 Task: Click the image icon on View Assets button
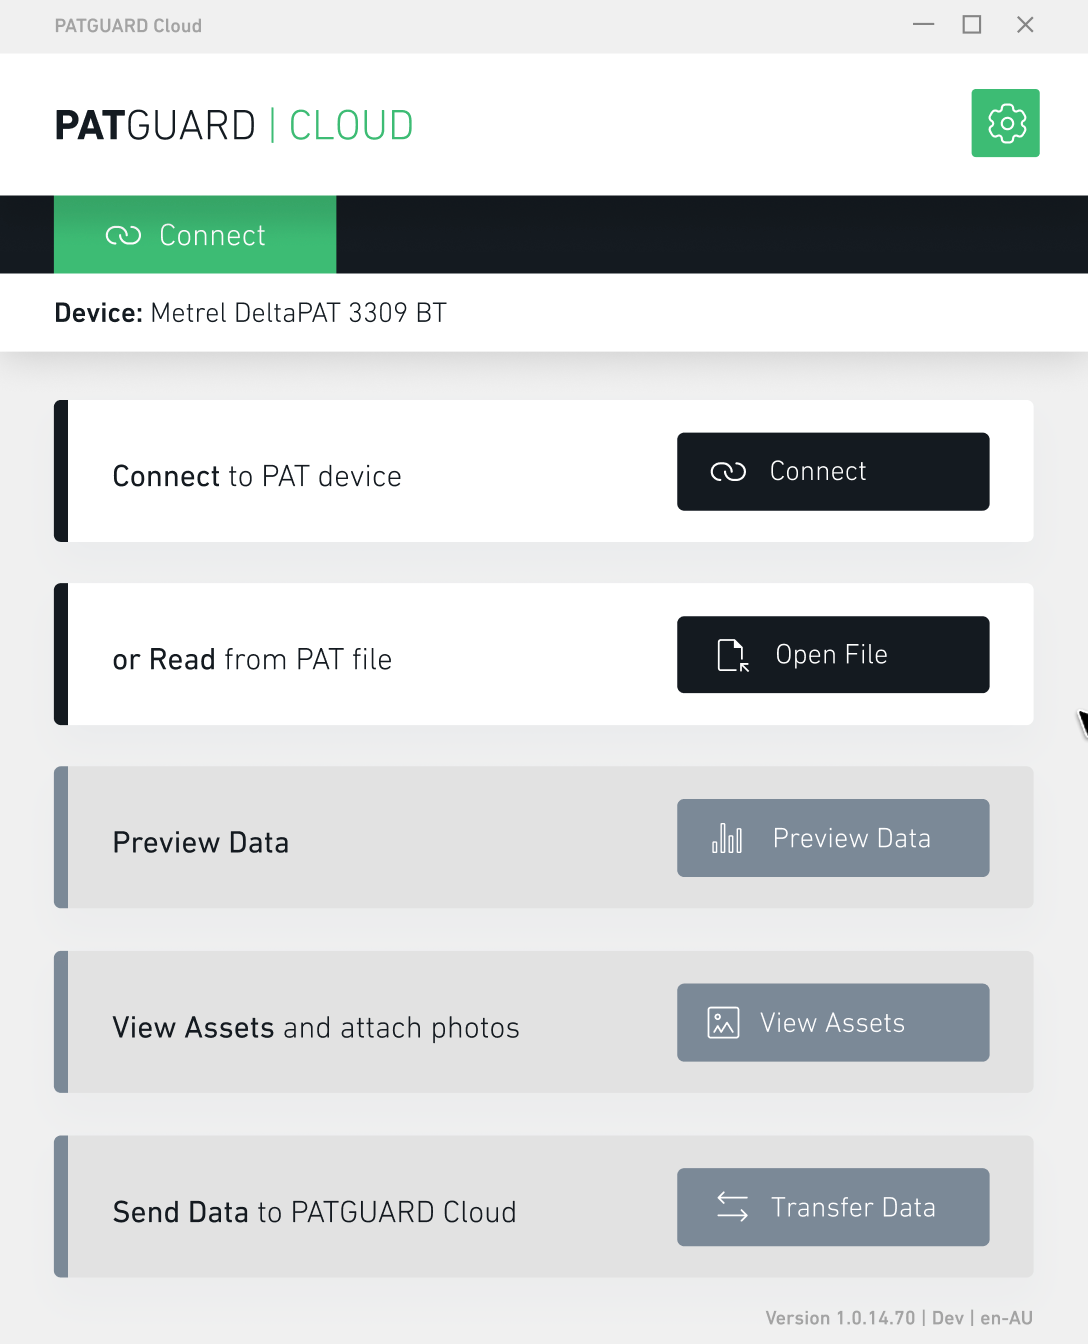[723, 1023]
